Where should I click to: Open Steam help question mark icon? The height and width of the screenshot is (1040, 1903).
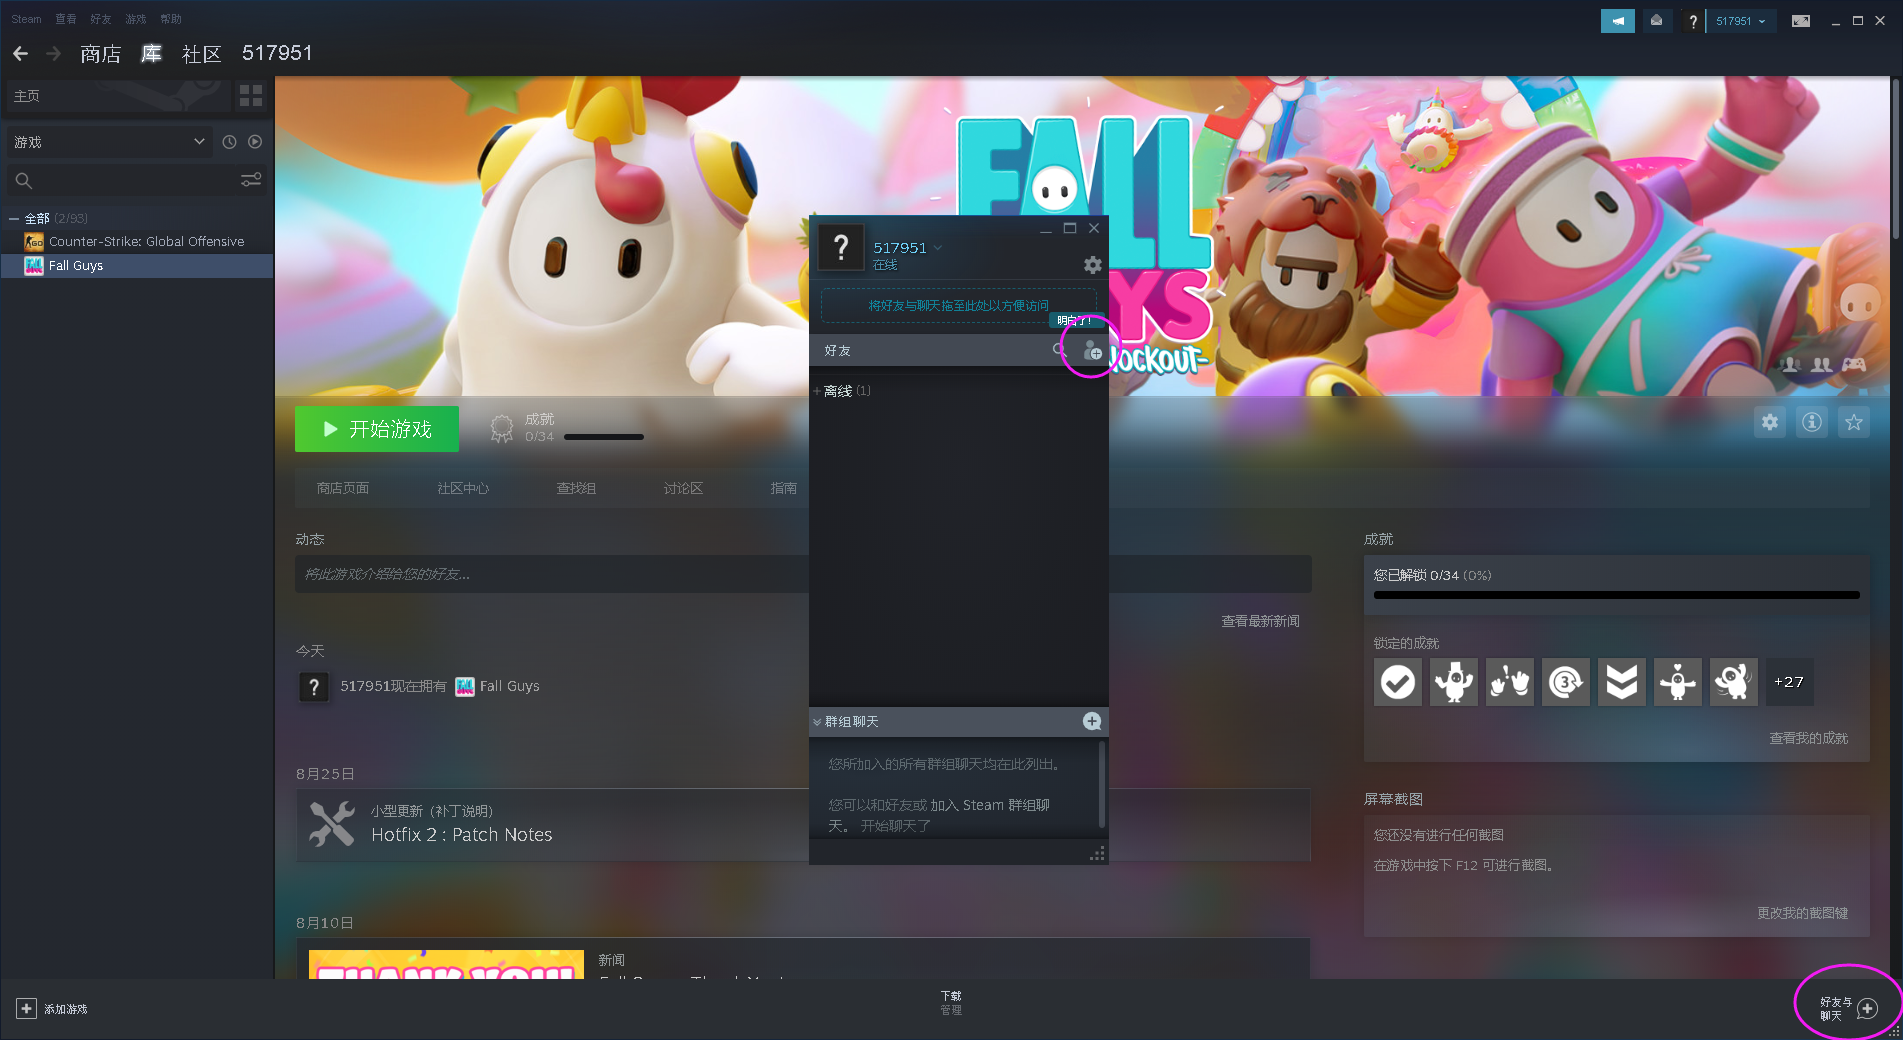[1692, 21]
